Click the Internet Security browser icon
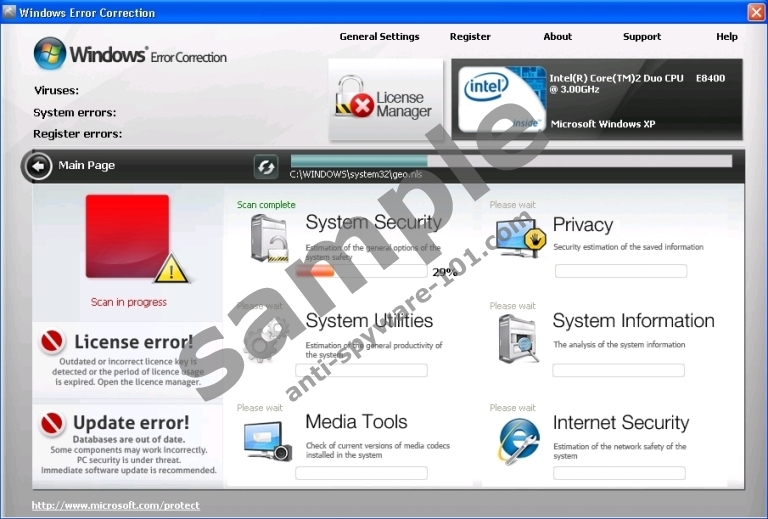Viewport: 768px width, 519px height. pos(518,440)
